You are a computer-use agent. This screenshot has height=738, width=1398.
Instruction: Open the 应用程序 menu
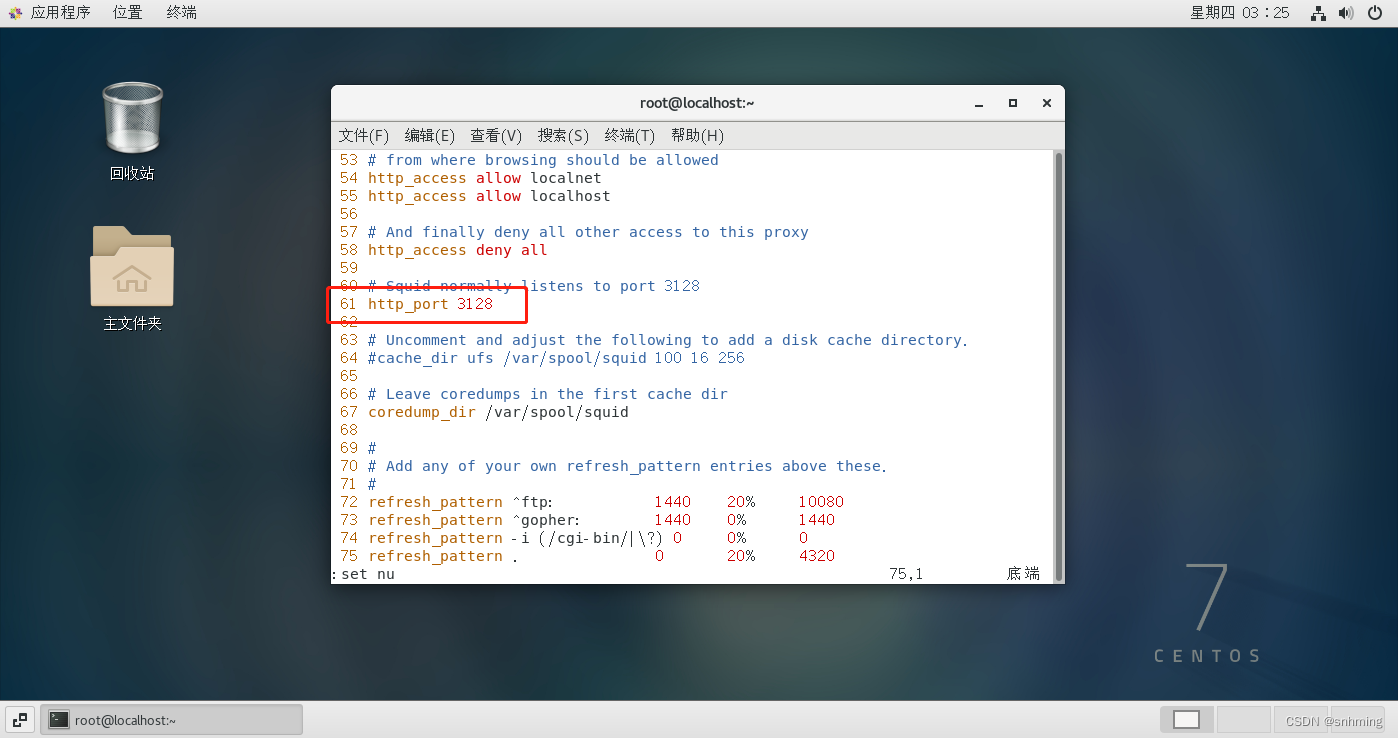[x=62, y=12]
